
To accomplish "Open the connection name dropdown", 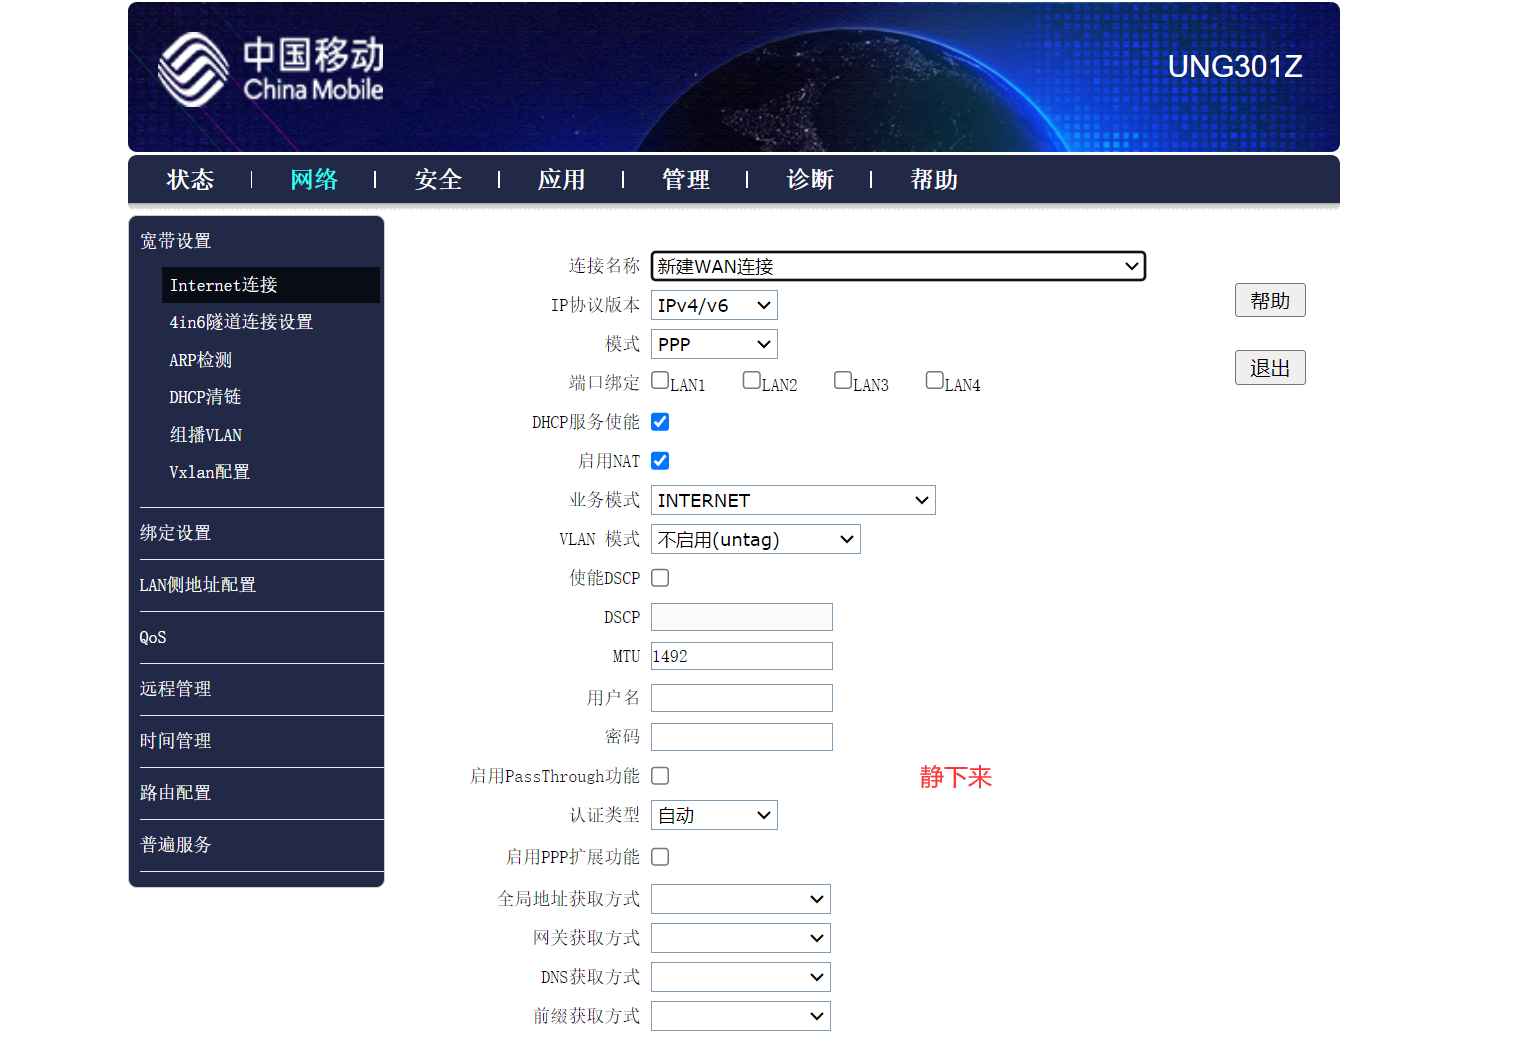I will [897, 266].
